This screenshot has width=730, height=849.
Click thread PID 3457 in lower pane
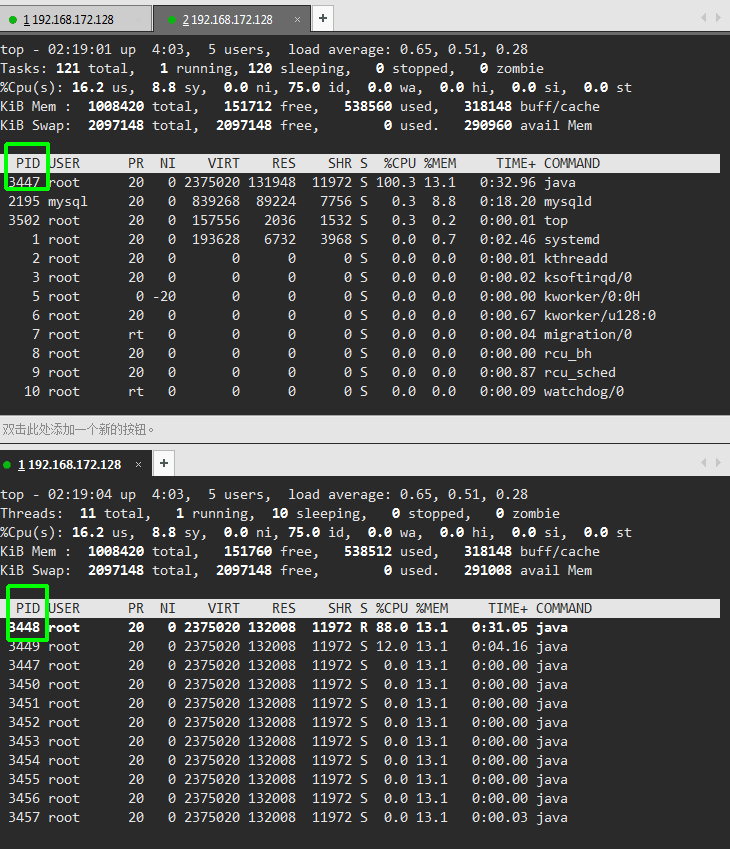click(24, 818)
